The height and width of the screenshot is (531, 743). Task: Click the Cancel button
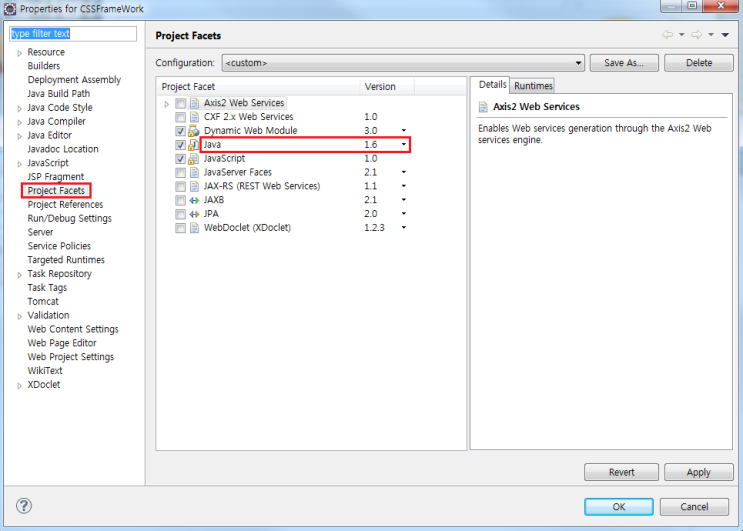tap(694, 507)
